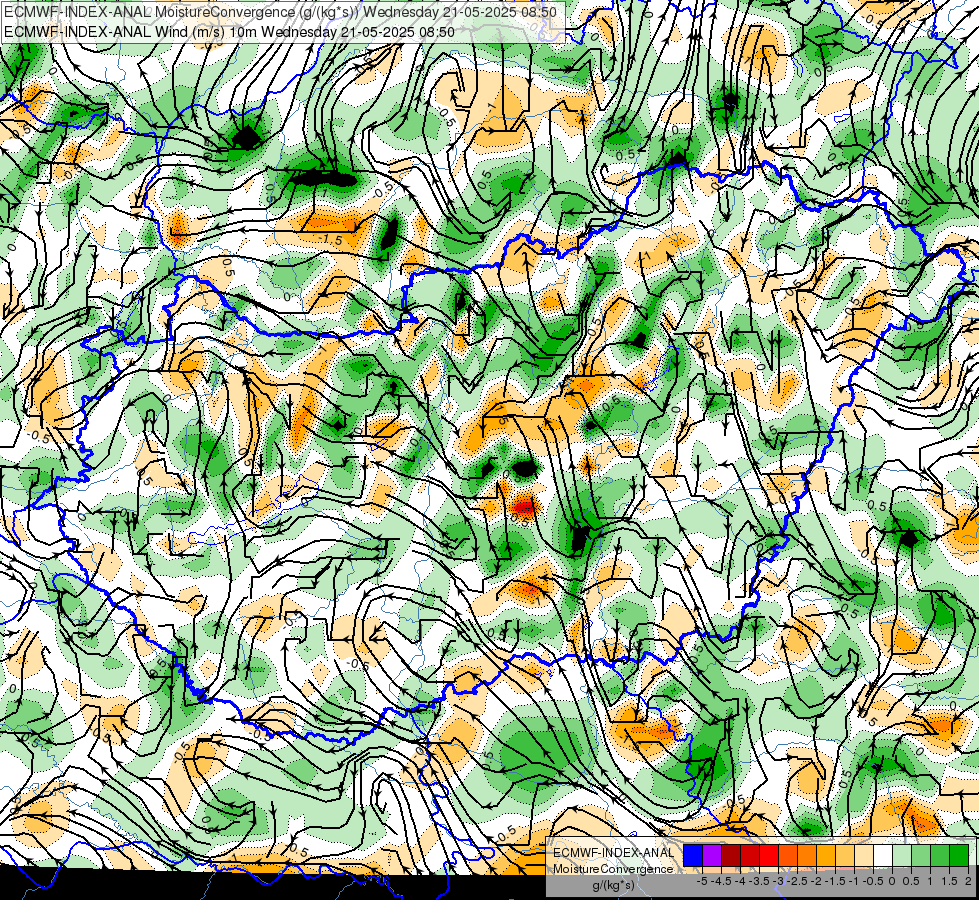Click the -4 value on legend scale

(x=740, y=881)
